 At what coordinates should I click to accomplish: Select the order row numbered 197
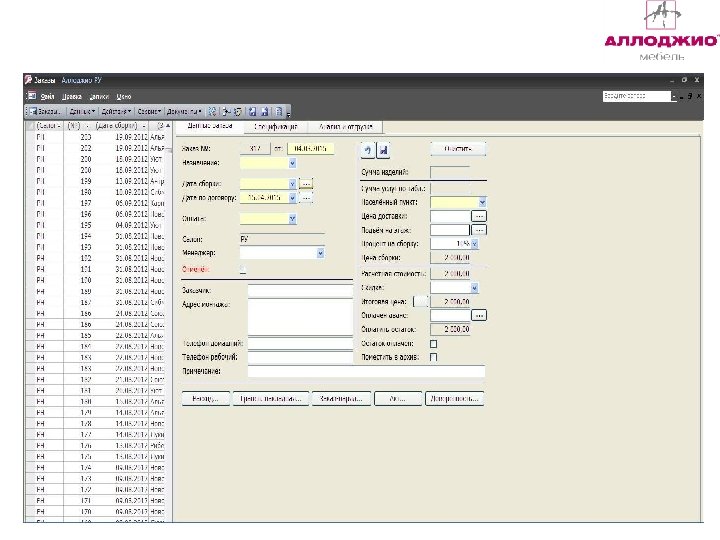(x=95, y=203)
